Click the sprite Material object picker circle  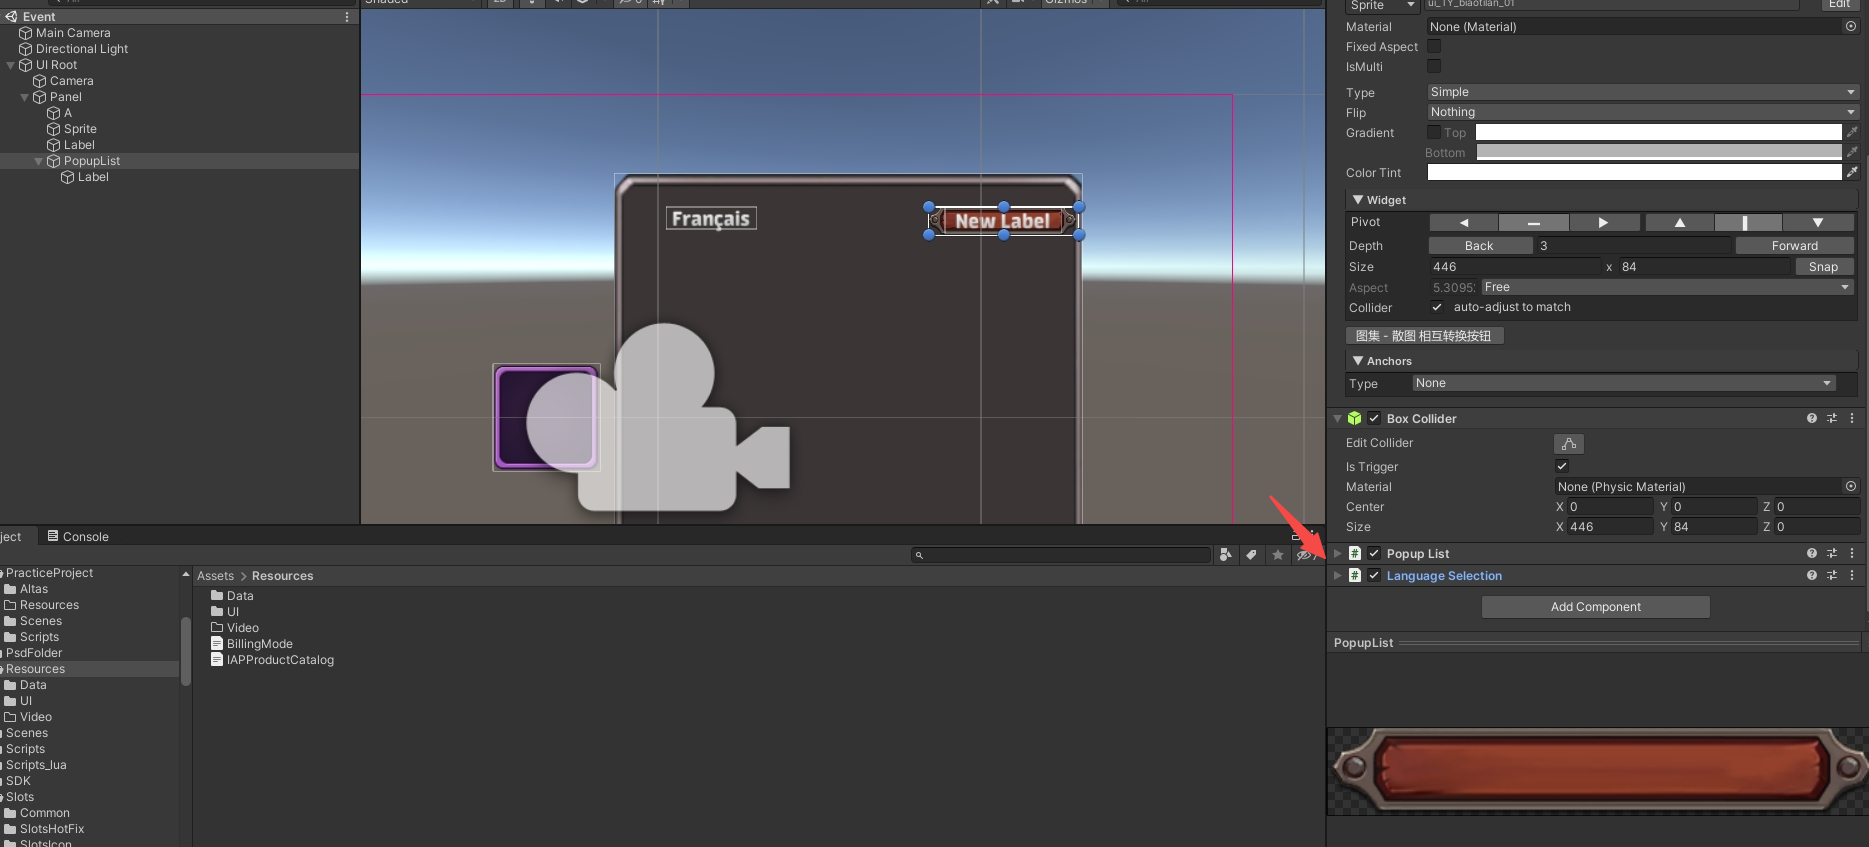tap(1851, 27)
